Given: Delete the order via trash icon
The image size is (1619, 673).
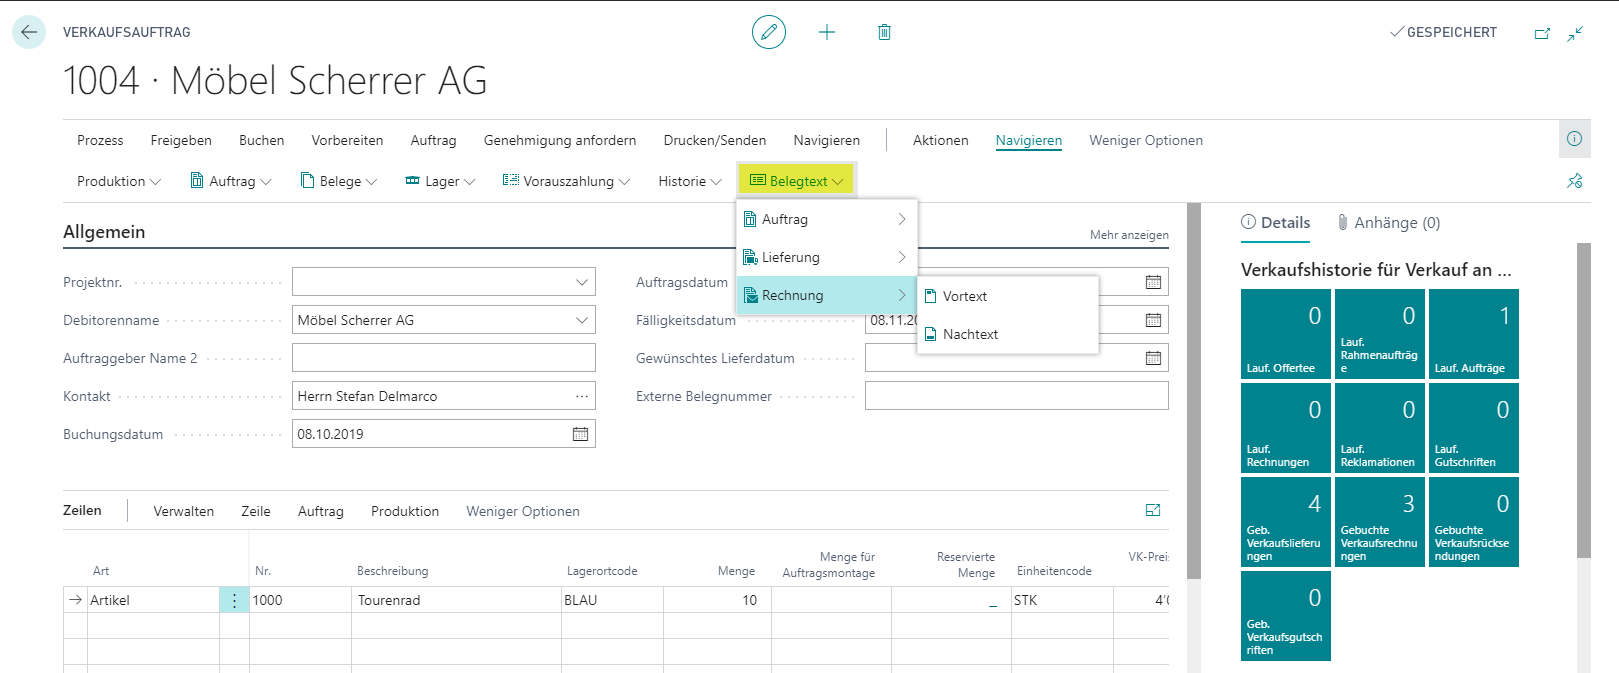Looking at the screenshot, I should (884, 32).
